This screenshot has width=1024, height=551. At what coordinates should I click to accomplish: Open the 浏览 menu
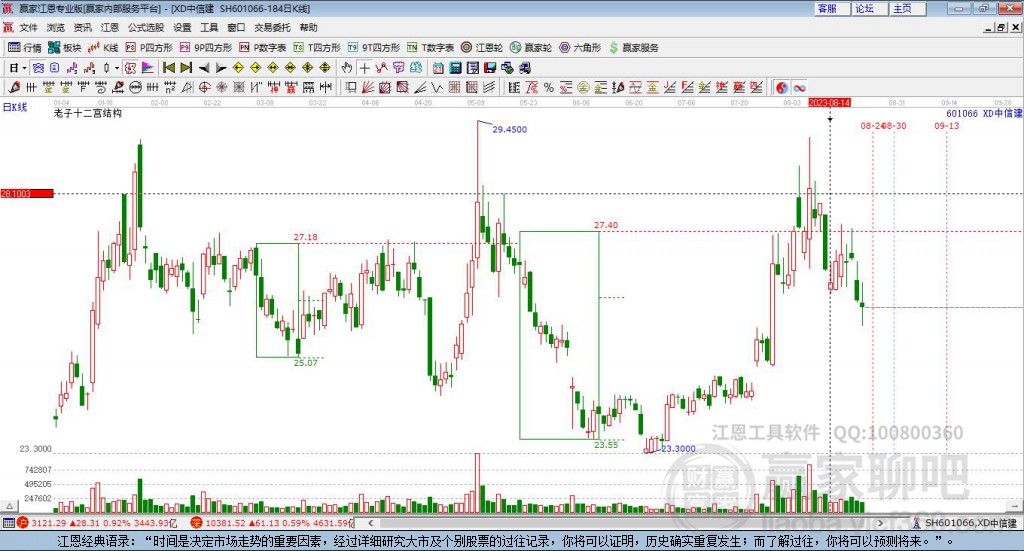pyautogui.click(x=56, y=27)
